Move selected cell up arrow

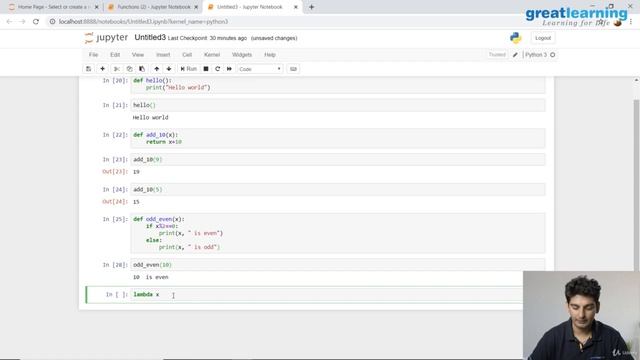coord(157,69)
